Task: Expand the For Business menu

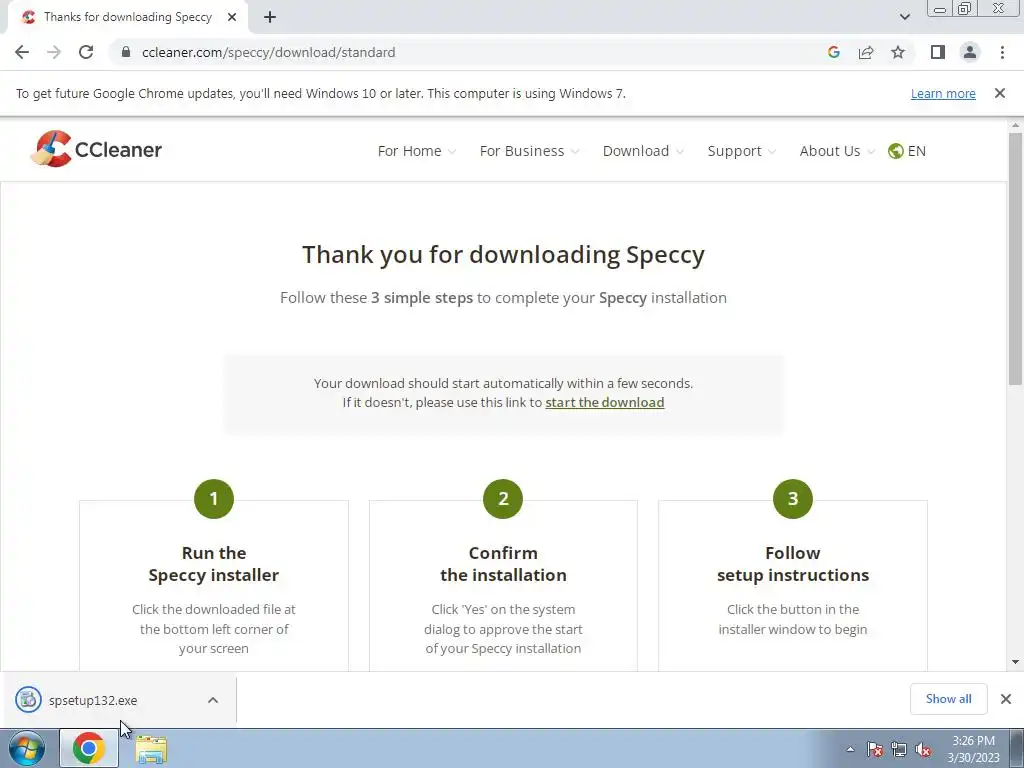Action: pyautogui.click(x=529, y=151)
